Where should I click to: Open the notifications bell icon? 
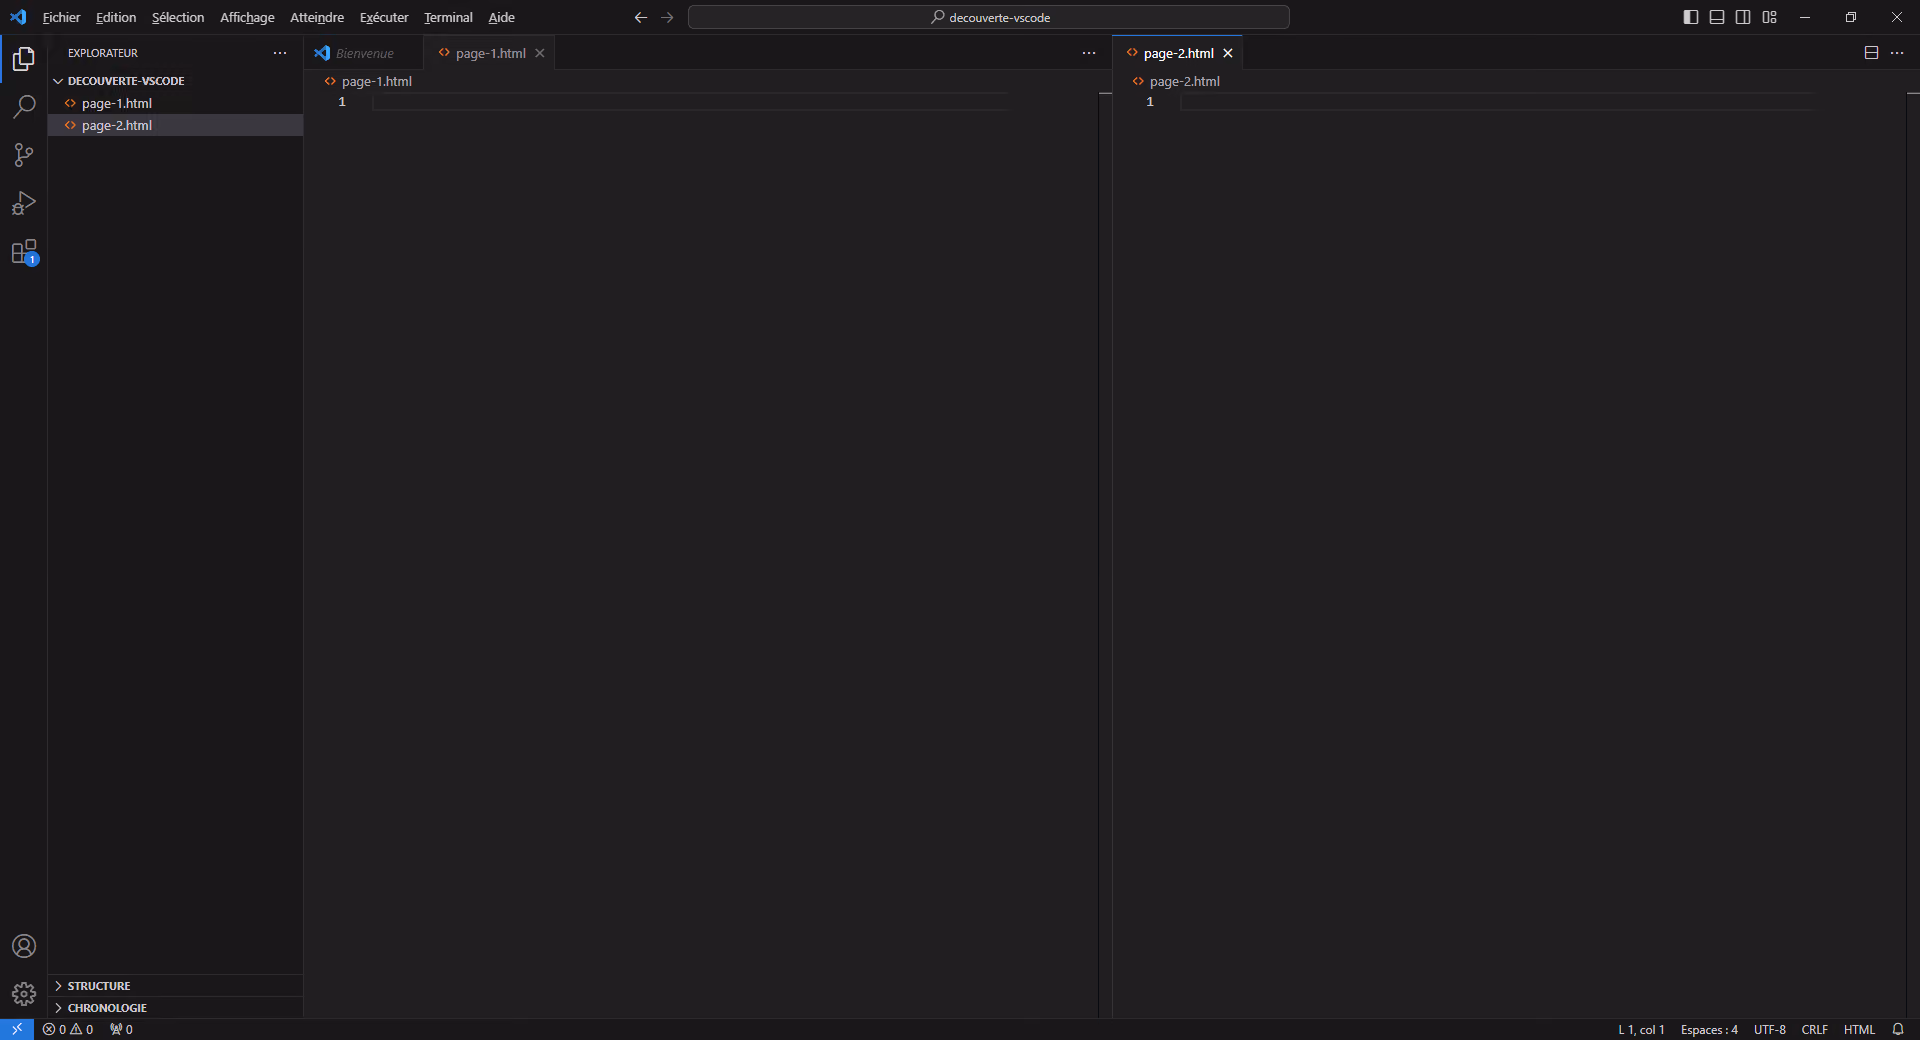coord(1898,1029)
